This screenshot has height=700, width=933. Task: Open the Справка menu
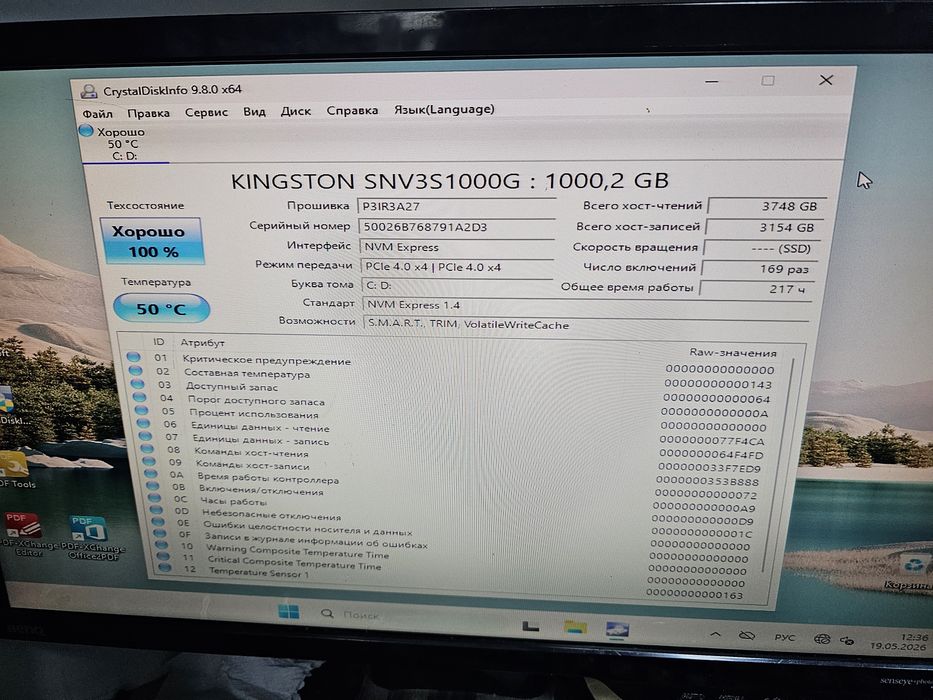click(x=352, y=110)
